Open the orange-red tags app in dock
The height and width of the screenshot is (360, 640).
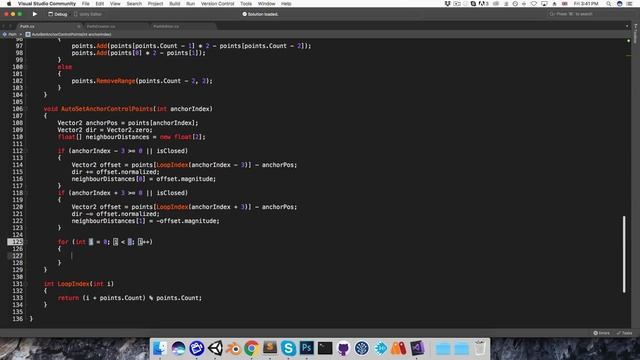(399, 348)
